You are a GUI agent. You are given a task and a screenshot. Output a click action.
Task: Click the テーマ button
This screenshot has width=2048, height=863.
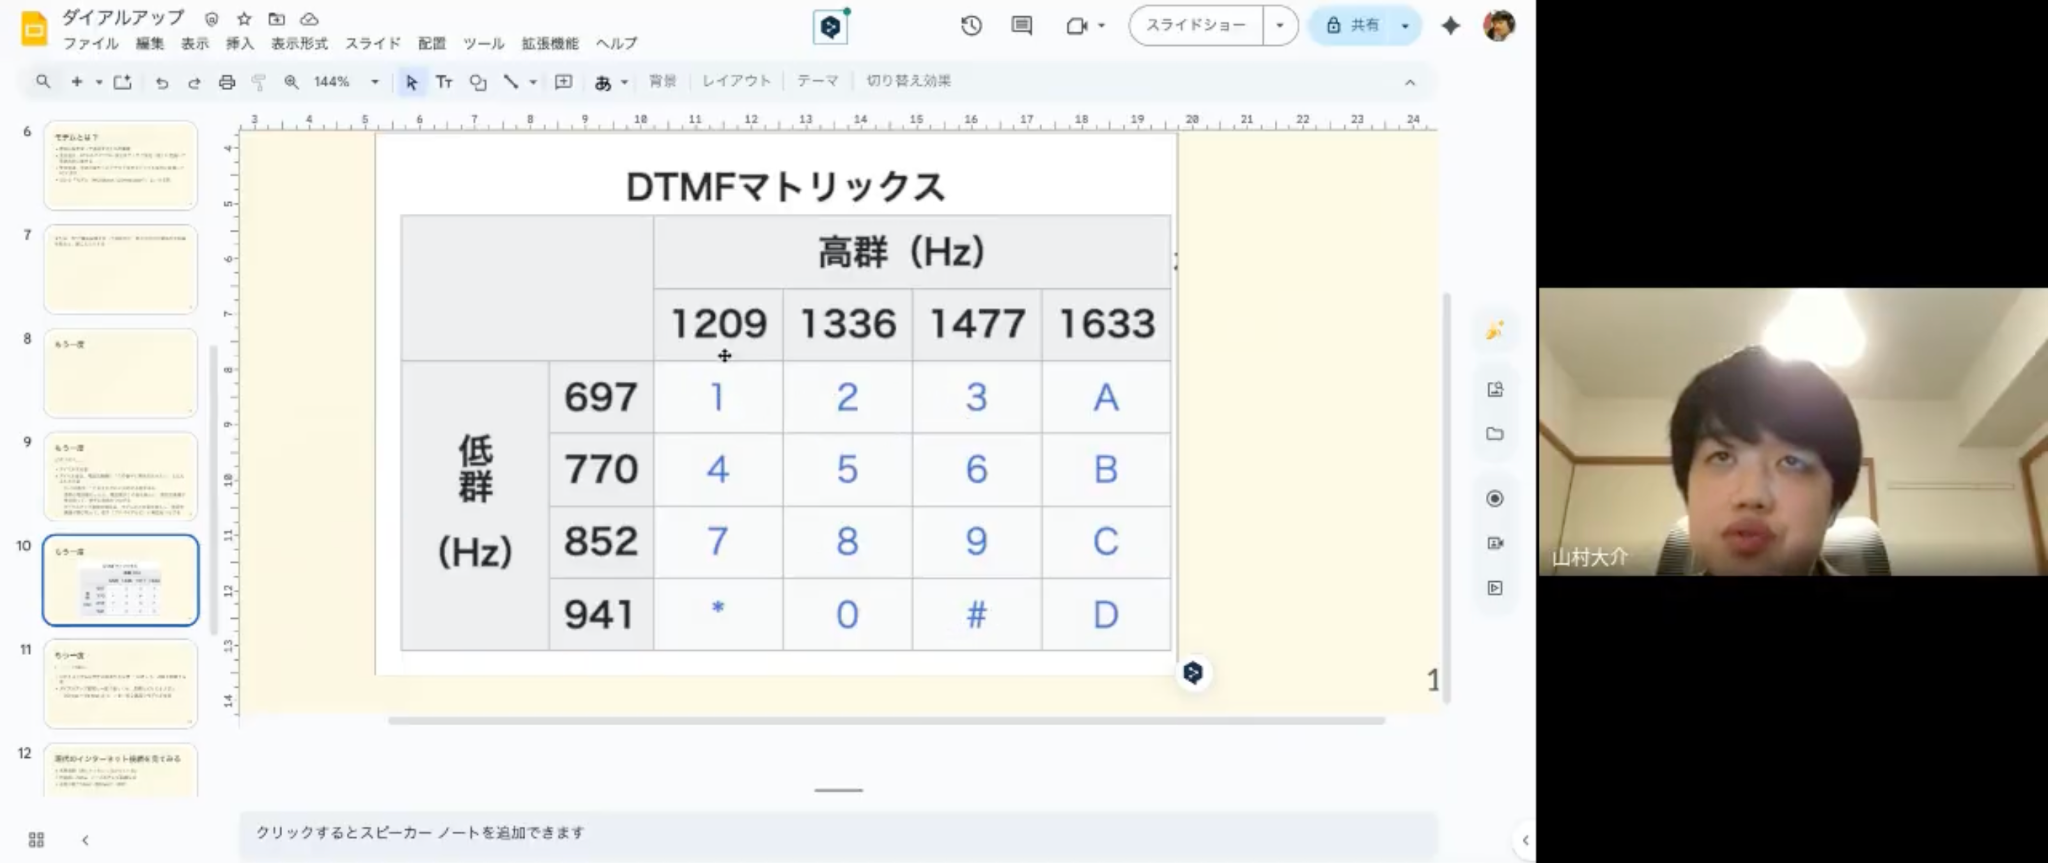coord(817,81)
